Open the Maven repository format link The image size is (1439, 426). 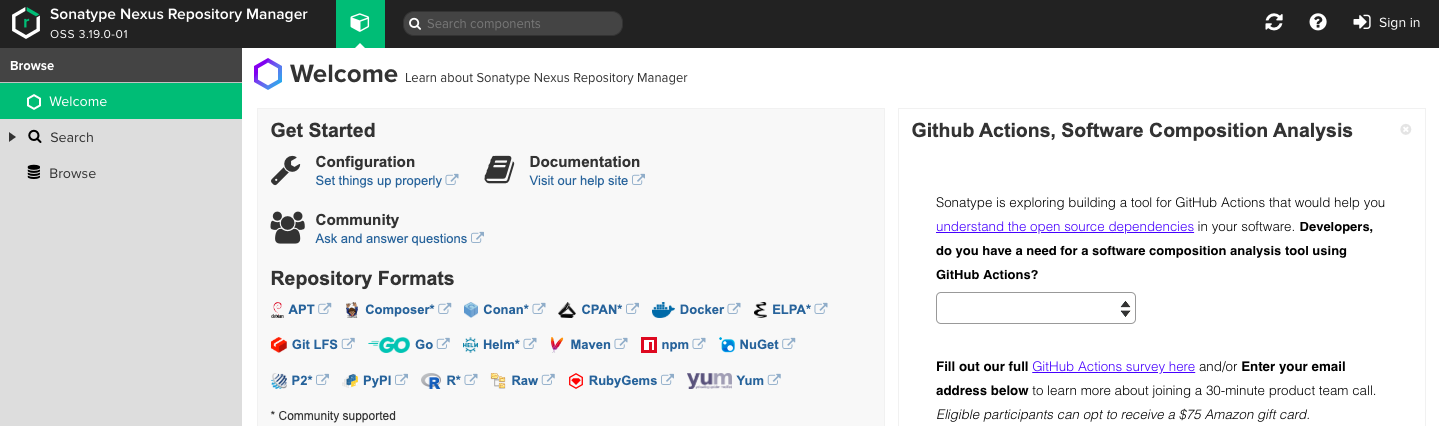590,345
